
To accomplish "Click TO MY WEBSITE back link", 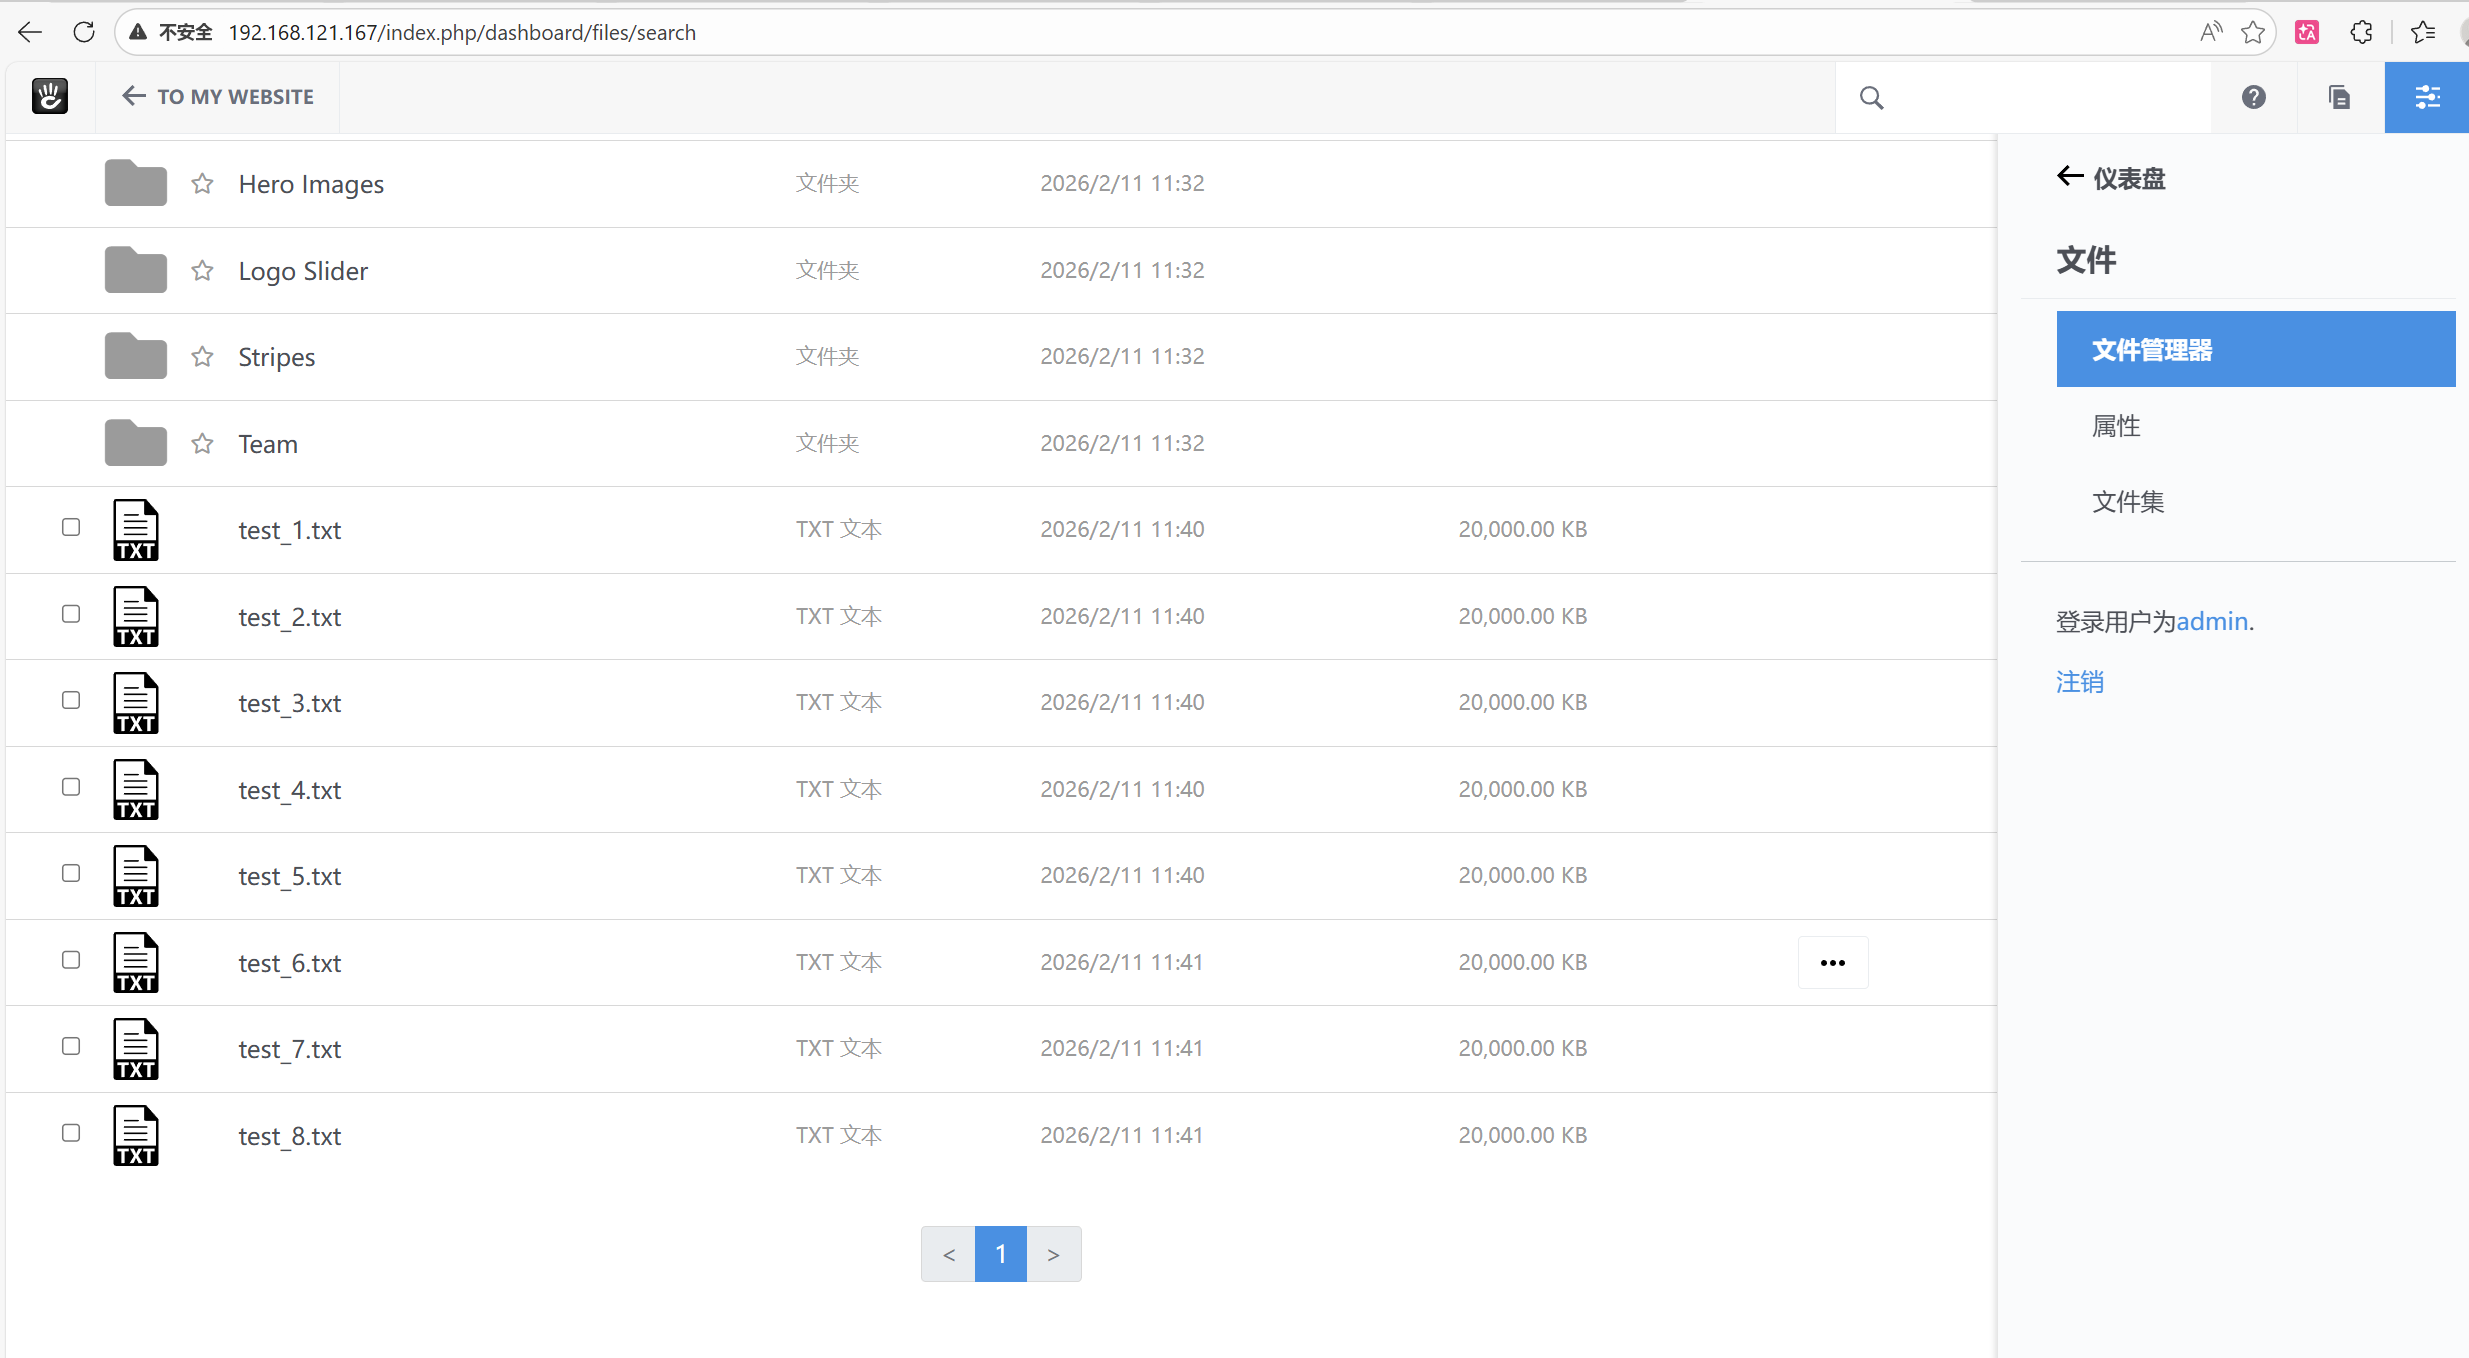I will tap(218, 97).
